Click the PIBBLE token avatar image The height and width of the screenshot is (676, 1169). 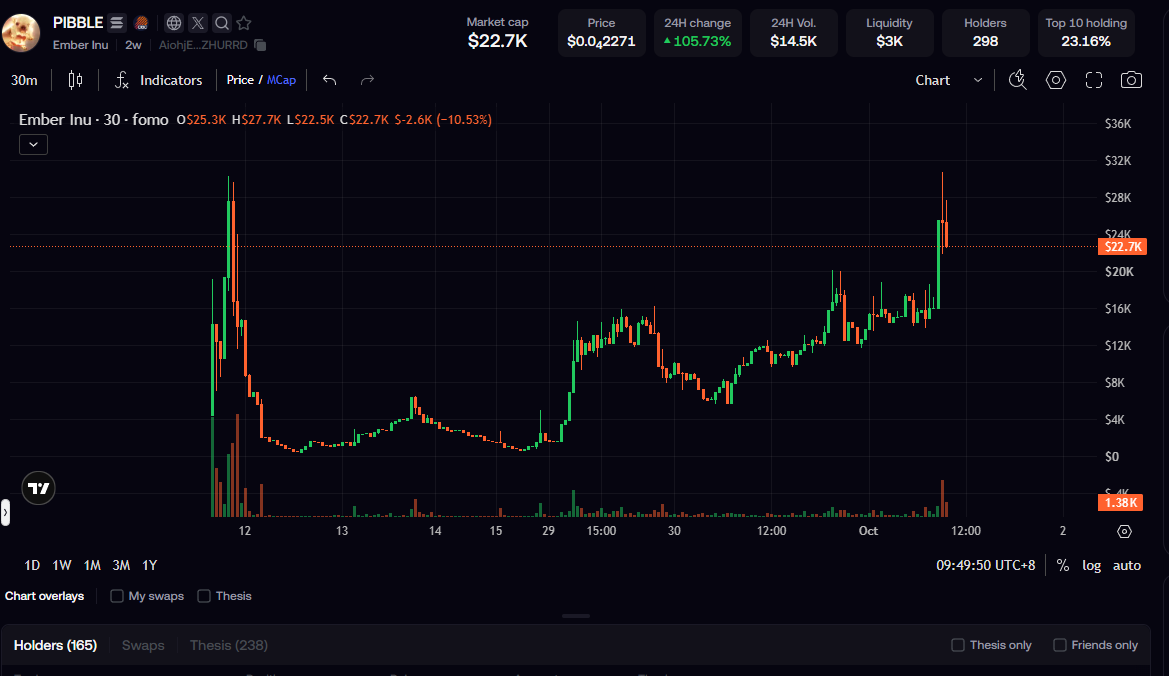[x=21, y=32]
